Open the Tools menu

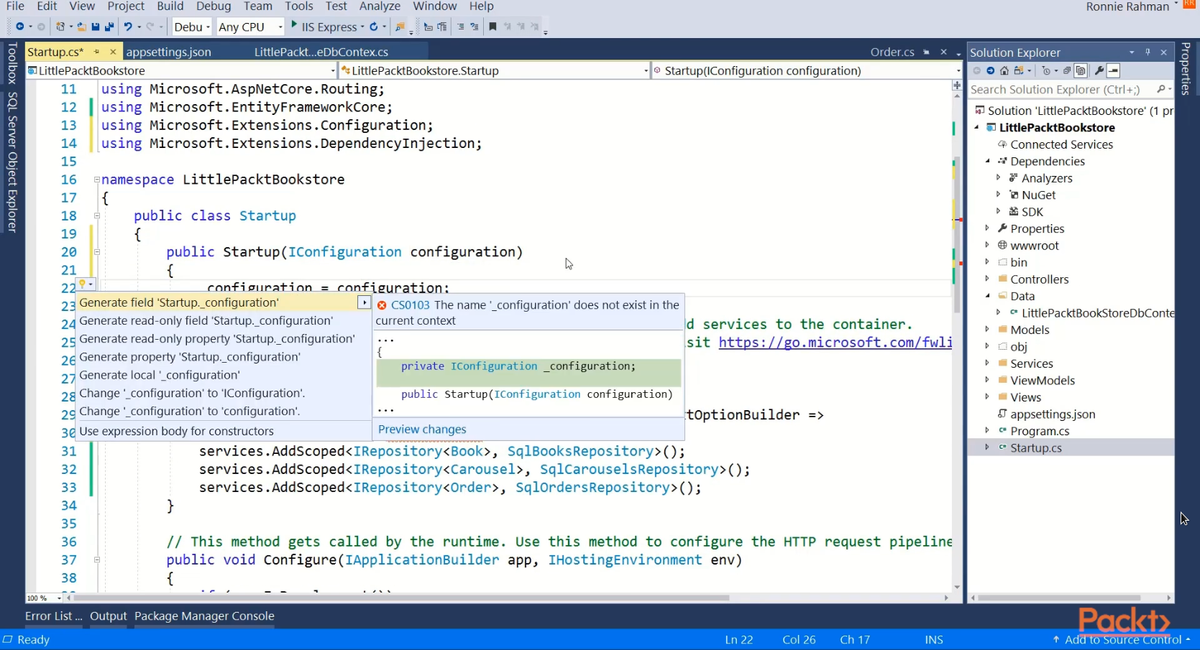click(x=299, y=6)
